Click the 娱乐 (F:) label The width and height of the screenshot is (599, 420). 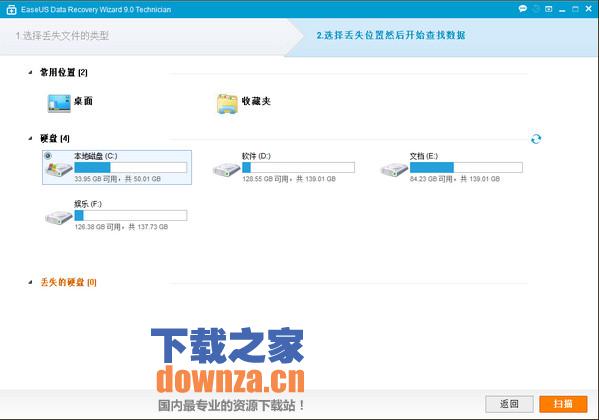[88, 204]
